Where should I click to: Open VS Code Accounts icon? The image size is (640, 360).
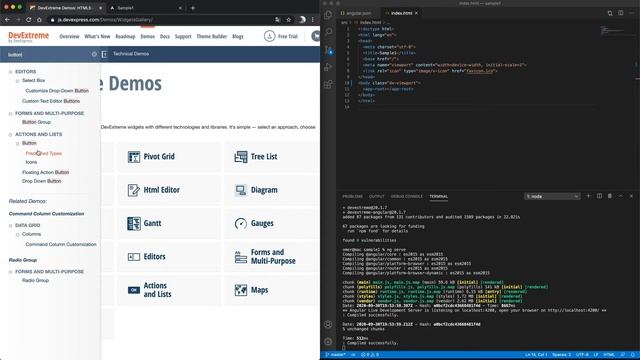(x=328, y=324)
